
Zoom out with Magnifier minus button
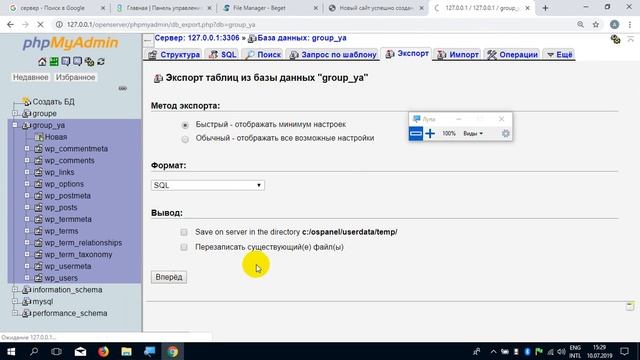pos(416,133)
